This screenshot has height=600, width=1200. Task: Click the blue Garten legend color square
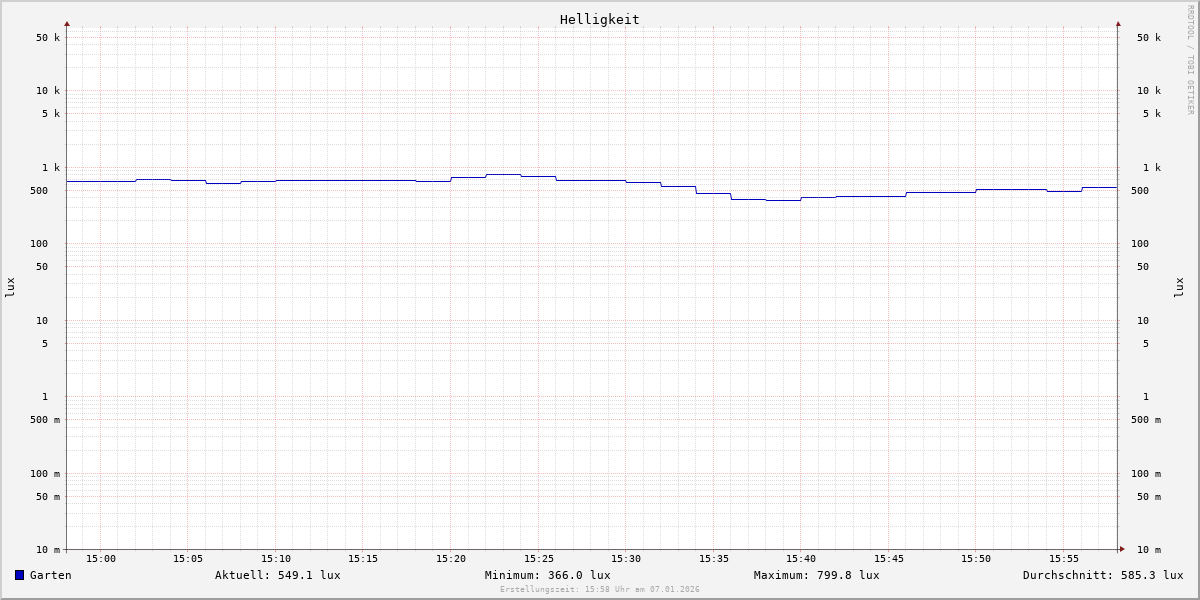[19, 575]
